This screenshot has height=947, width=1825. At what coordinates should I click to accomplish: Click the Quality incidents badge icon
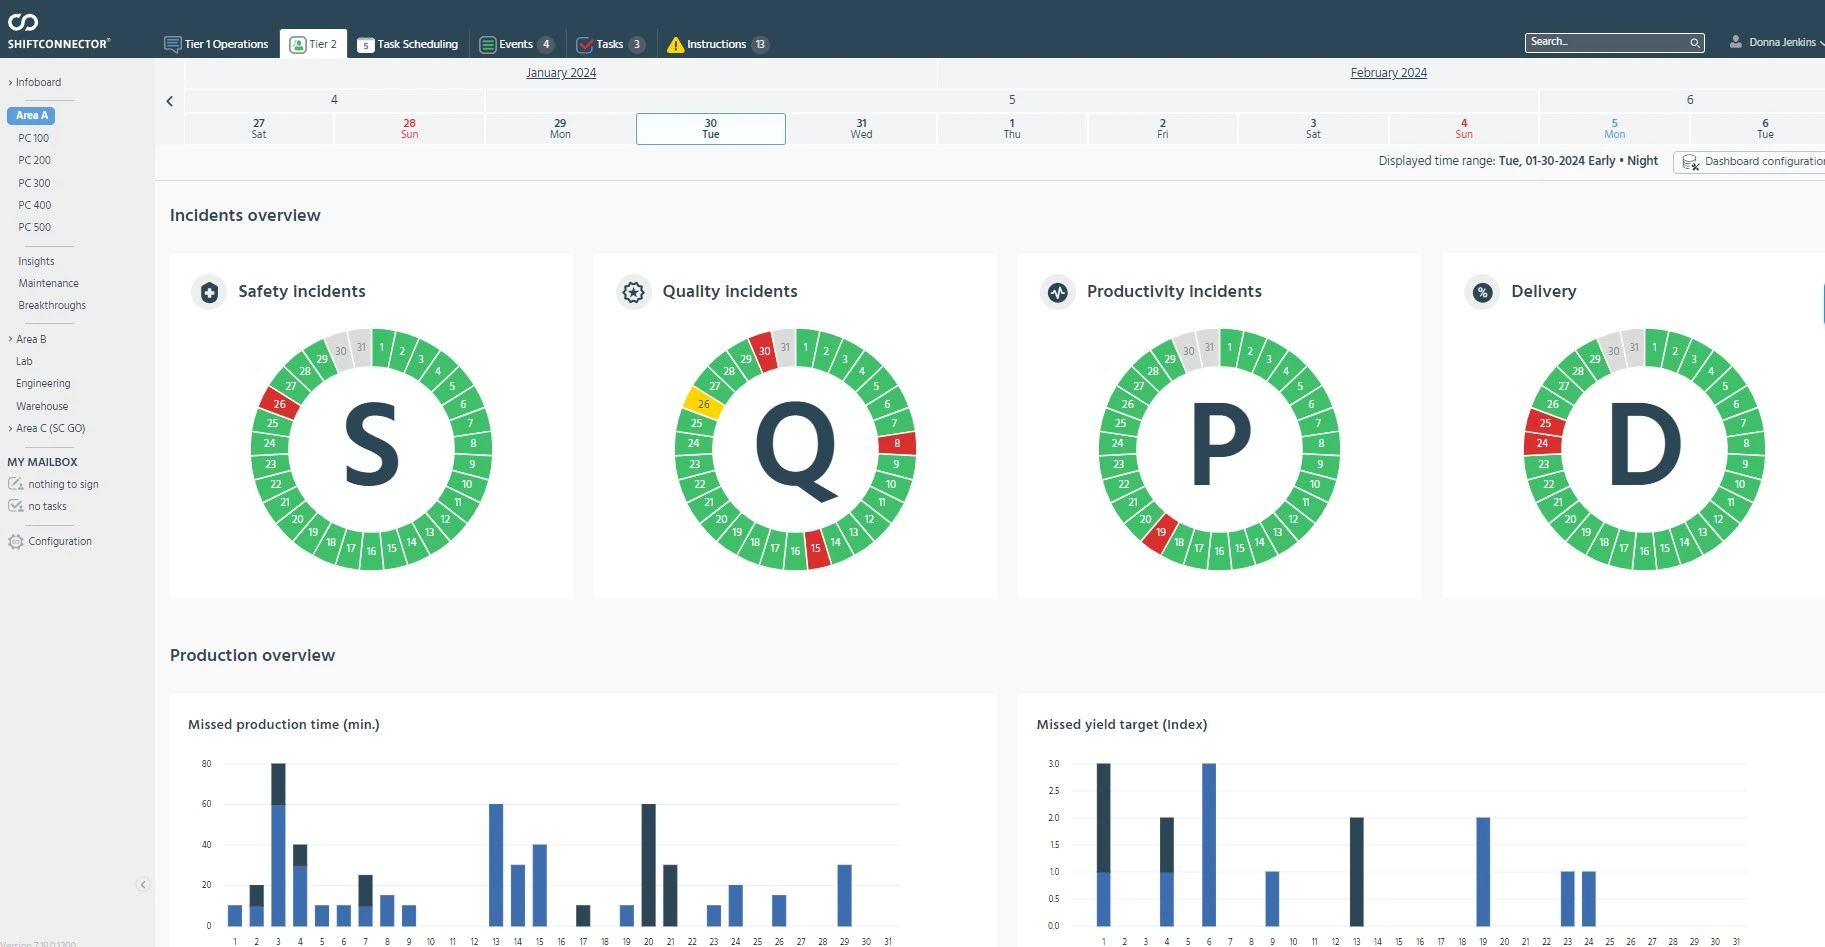(633, 292)
